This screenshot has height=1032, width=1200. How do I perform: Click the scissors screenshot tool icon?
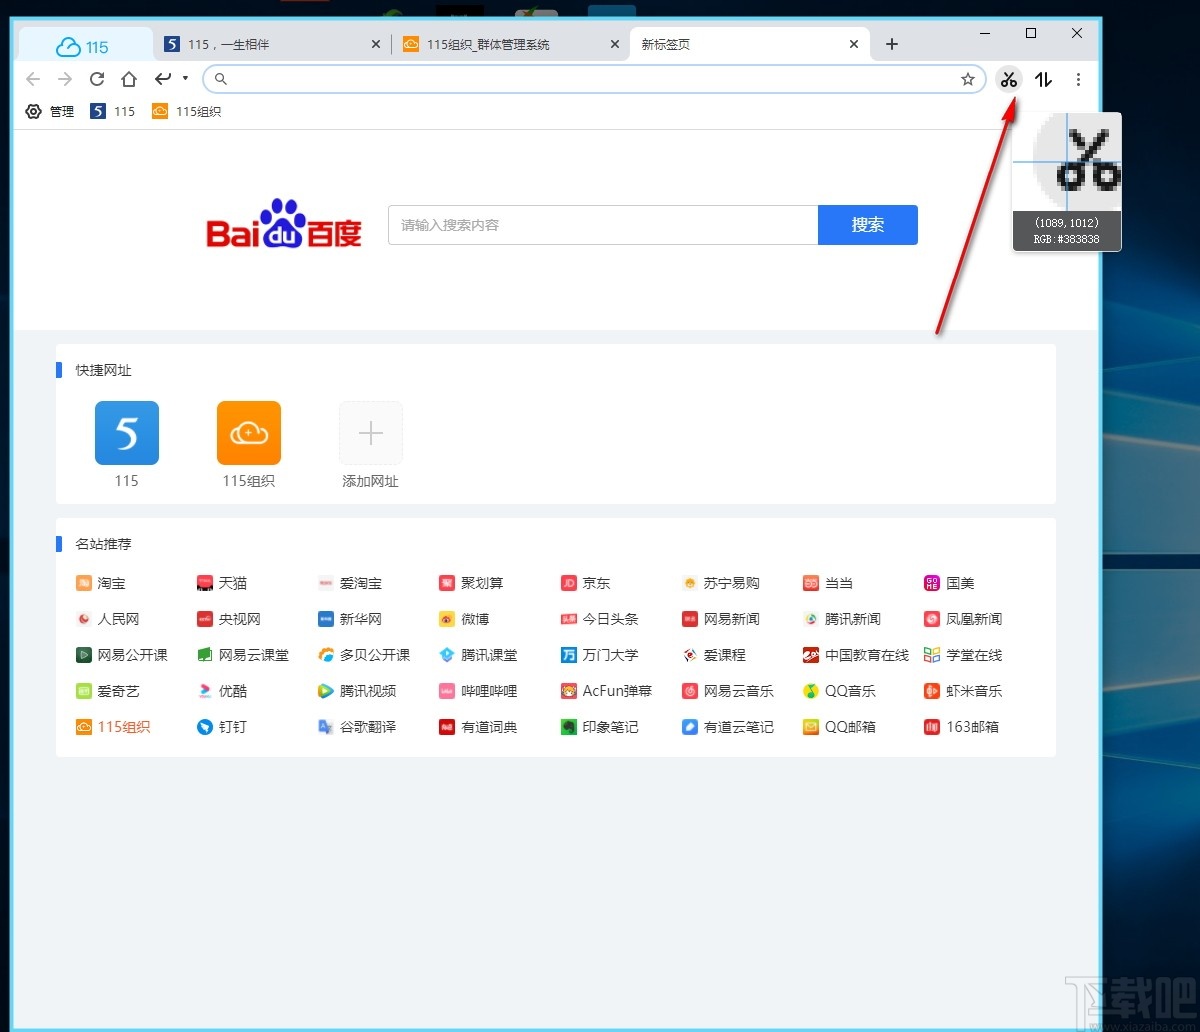coord(1008,79)
